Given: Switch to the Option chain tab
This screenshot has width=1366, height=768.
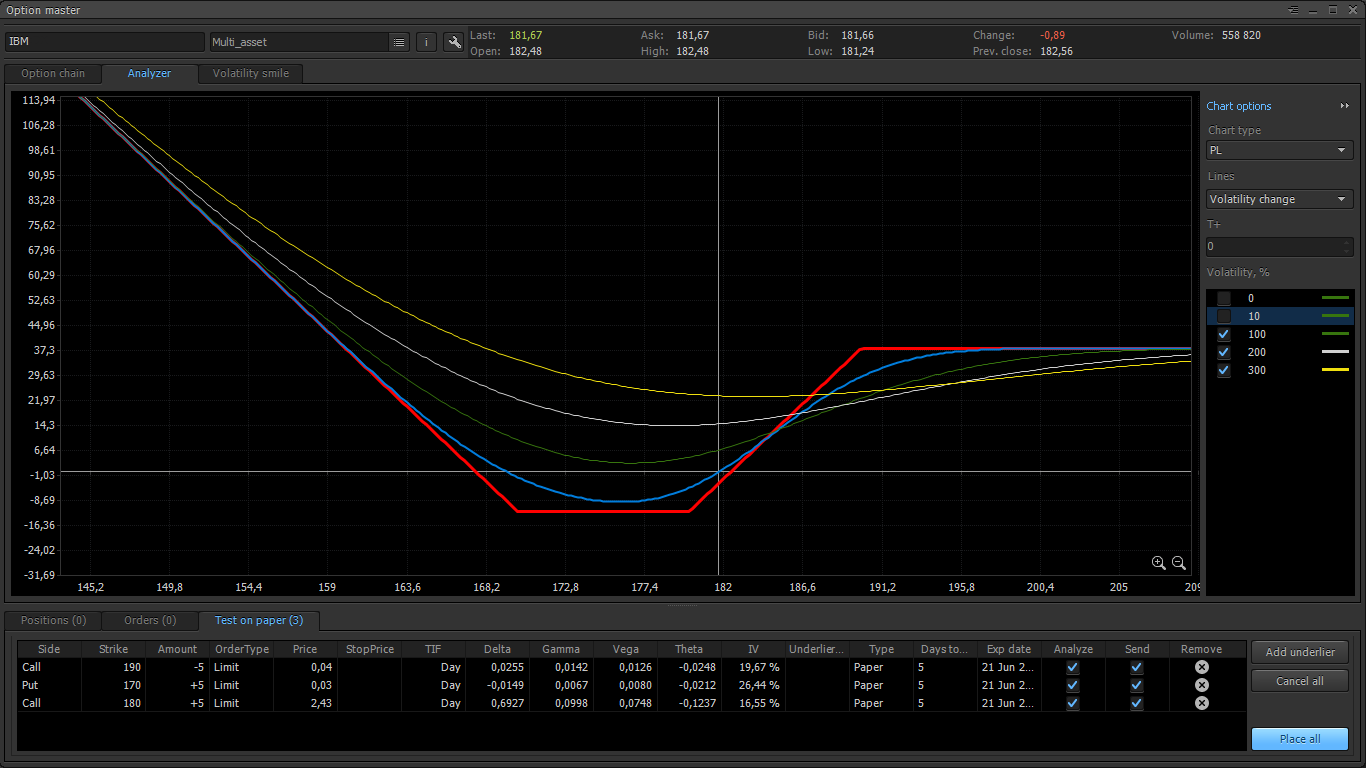Looking at the screenshot, I should tap(53, 73).
